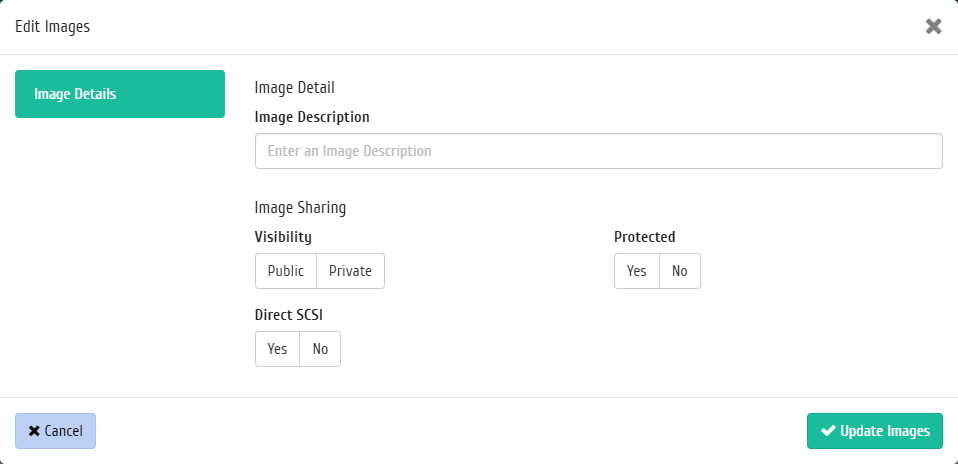Choose No under Protected

pyautogui.click(x=680, y=271)
